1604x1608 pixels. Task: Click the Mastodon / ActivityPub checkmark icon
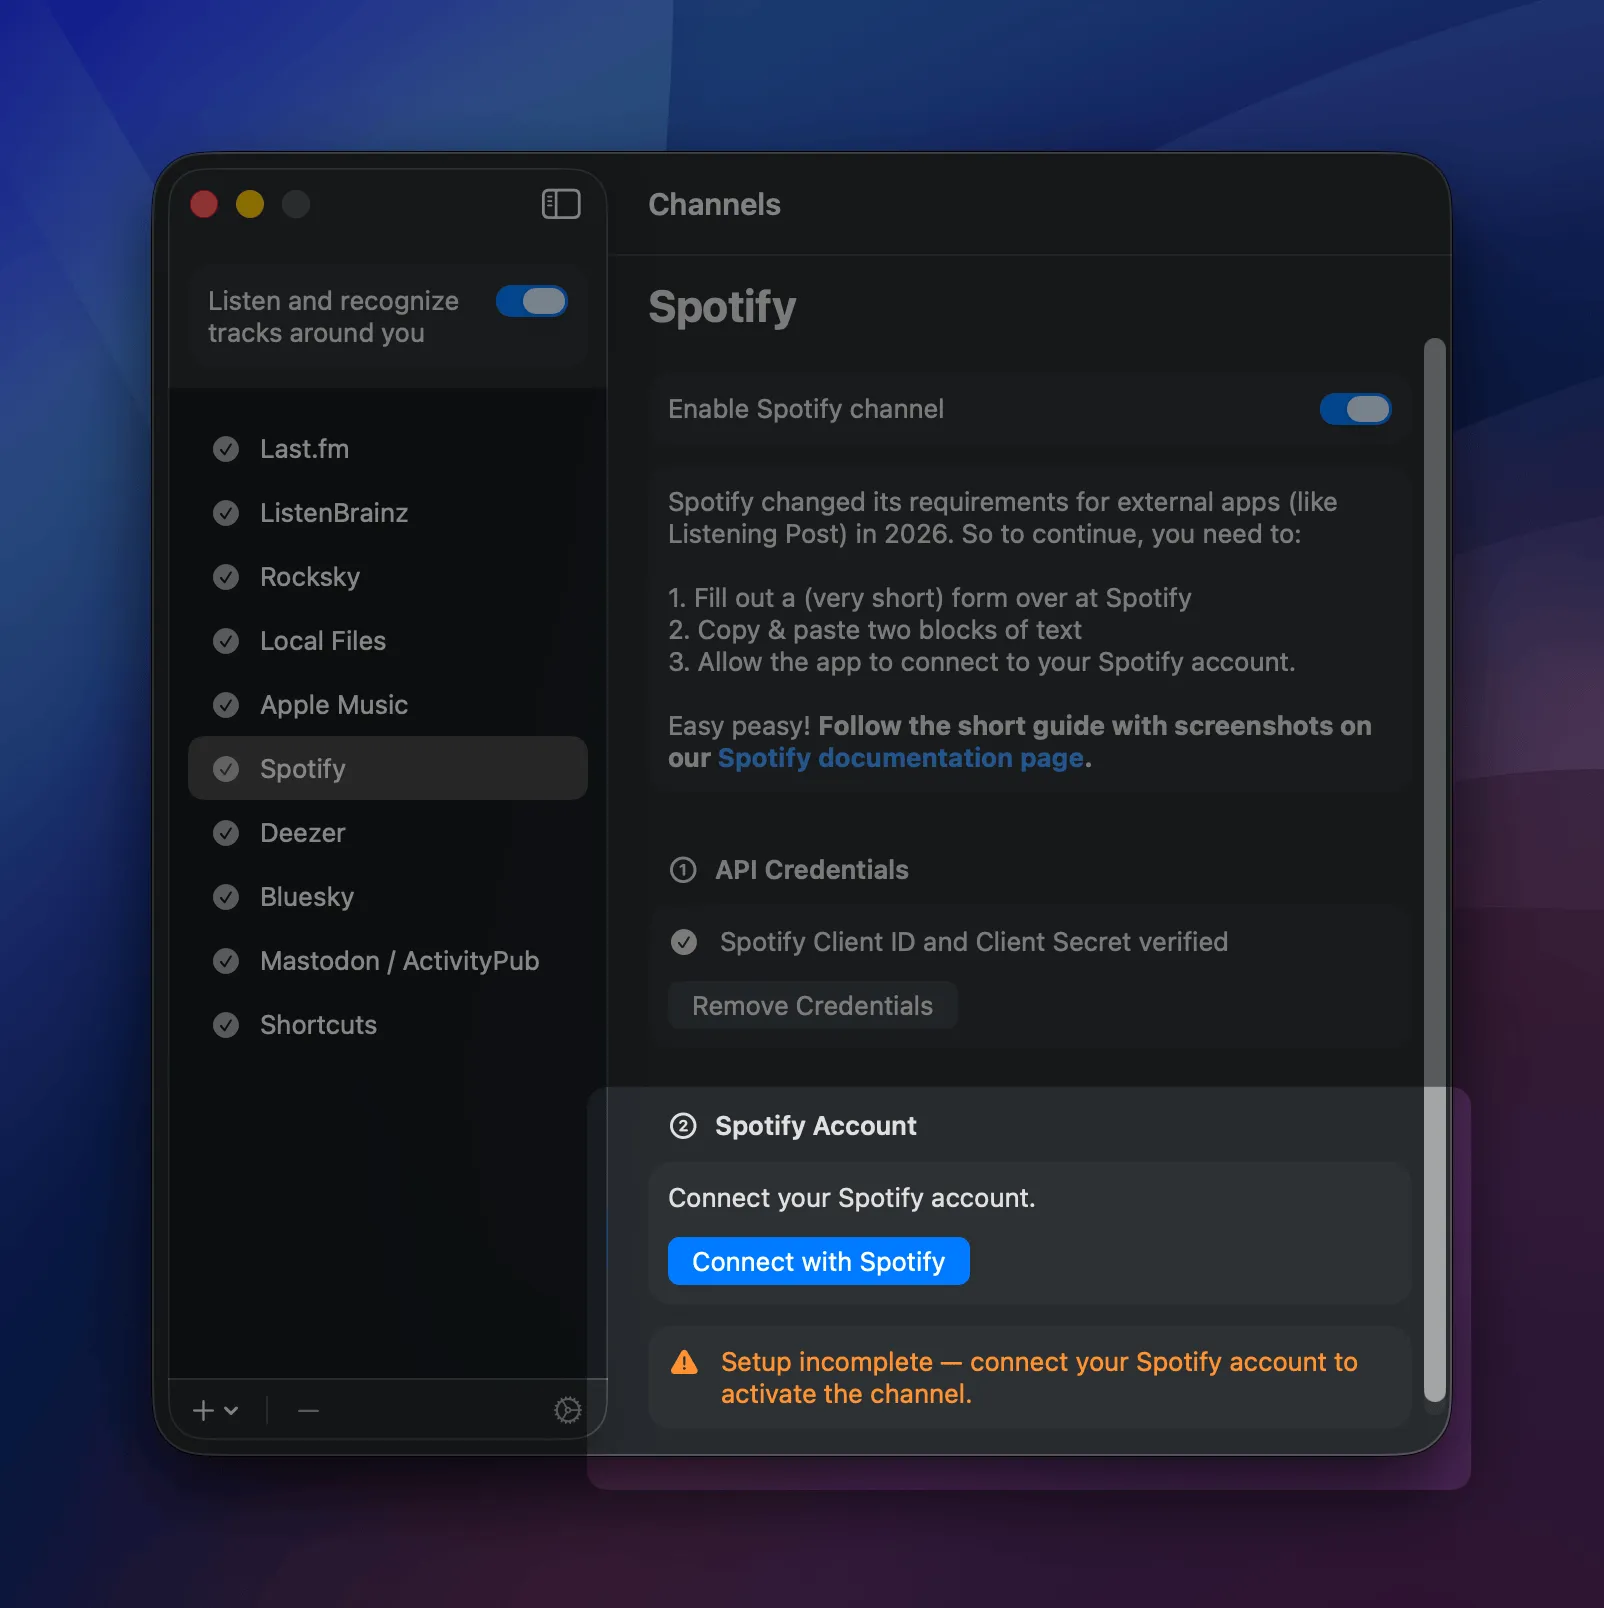point(226,961)
